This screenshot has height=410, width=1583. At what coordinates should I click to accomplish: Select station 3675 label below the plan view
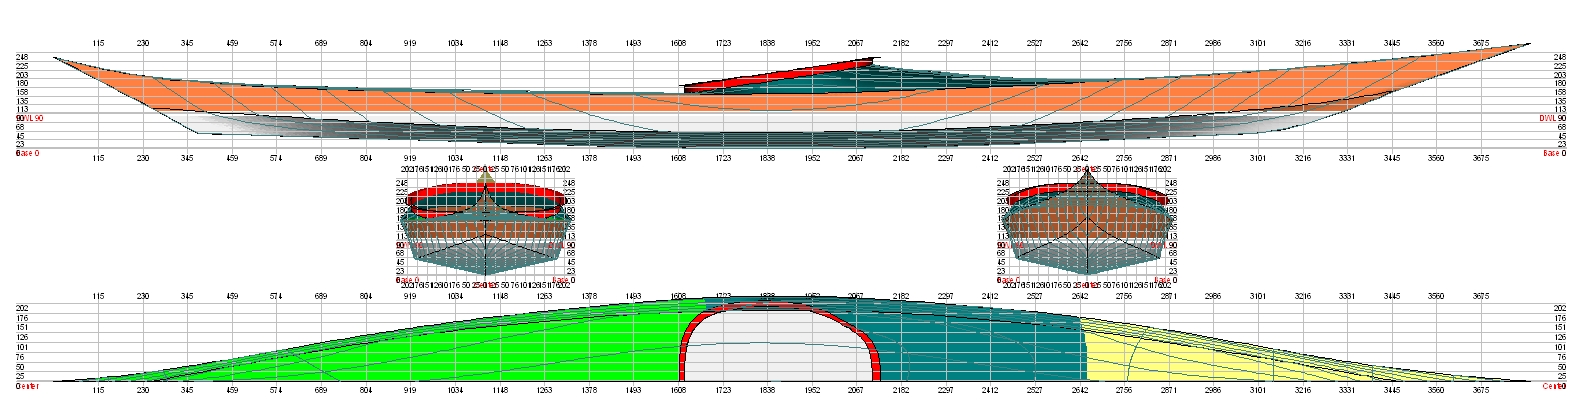click(1481, 391)
